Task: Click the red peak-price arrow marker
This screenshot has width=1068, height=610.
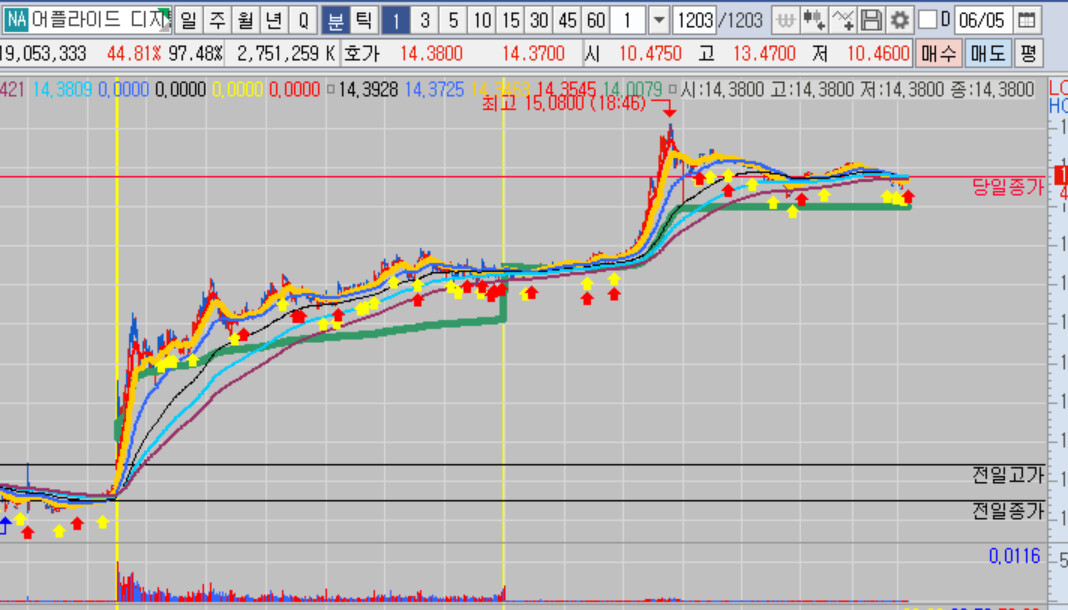Action: click(669, 109)
